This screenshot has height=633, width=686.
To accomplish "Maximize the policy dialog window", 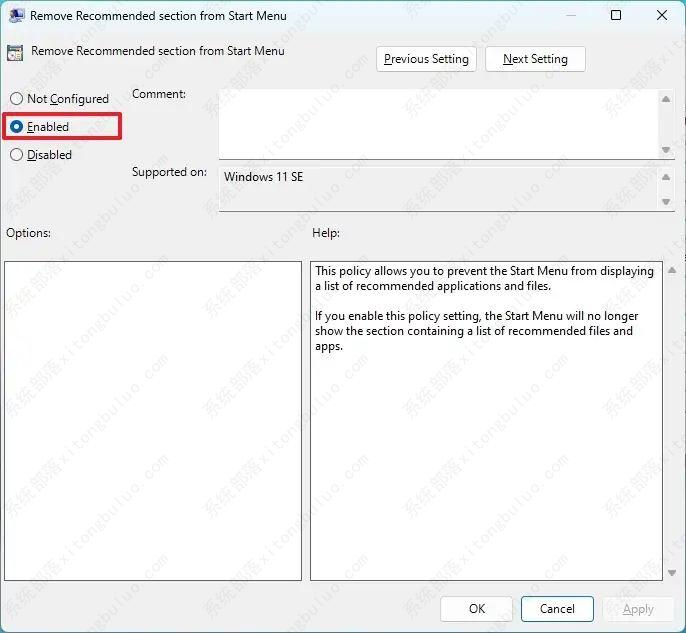I will tap(616, 16).
